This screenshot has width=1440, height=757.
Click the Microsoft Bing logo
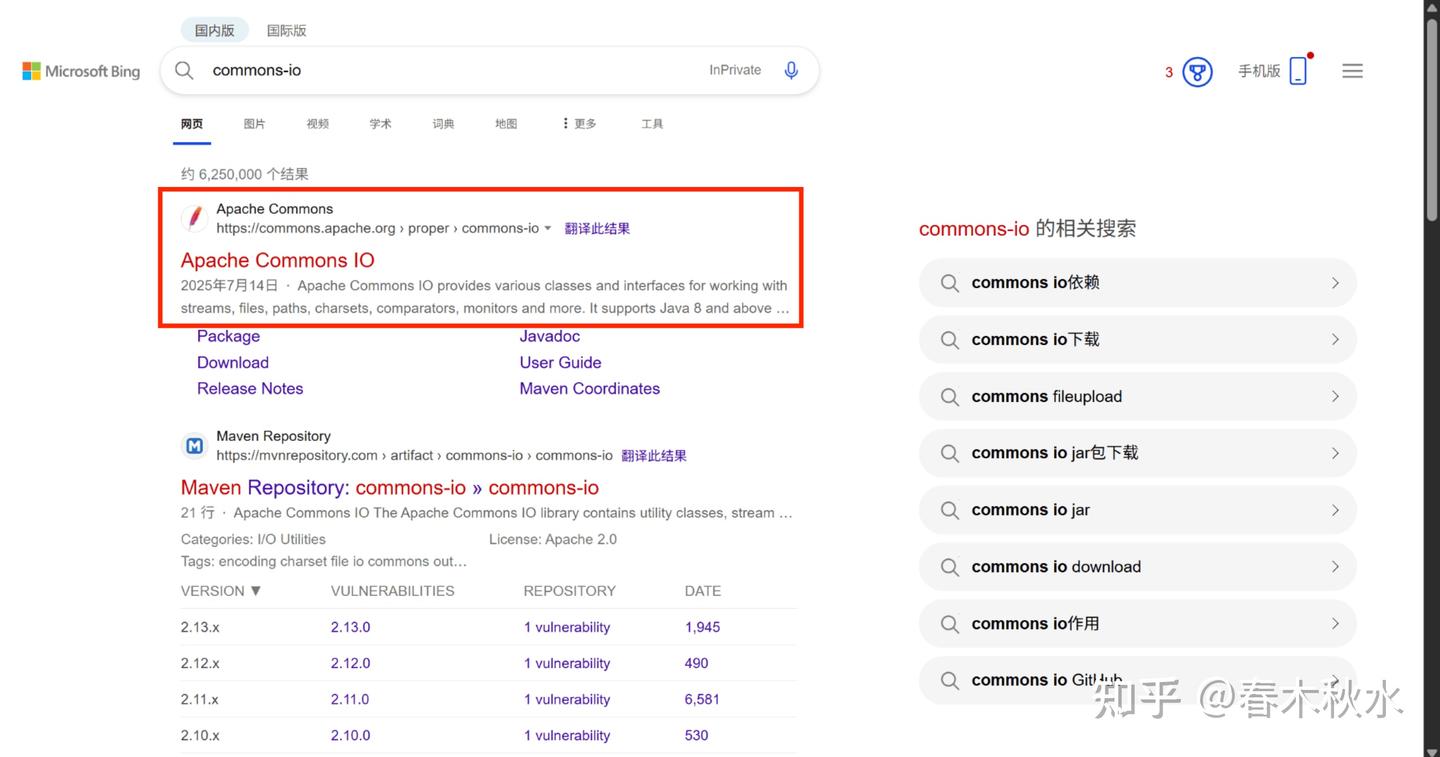click(x=80, y=70)
